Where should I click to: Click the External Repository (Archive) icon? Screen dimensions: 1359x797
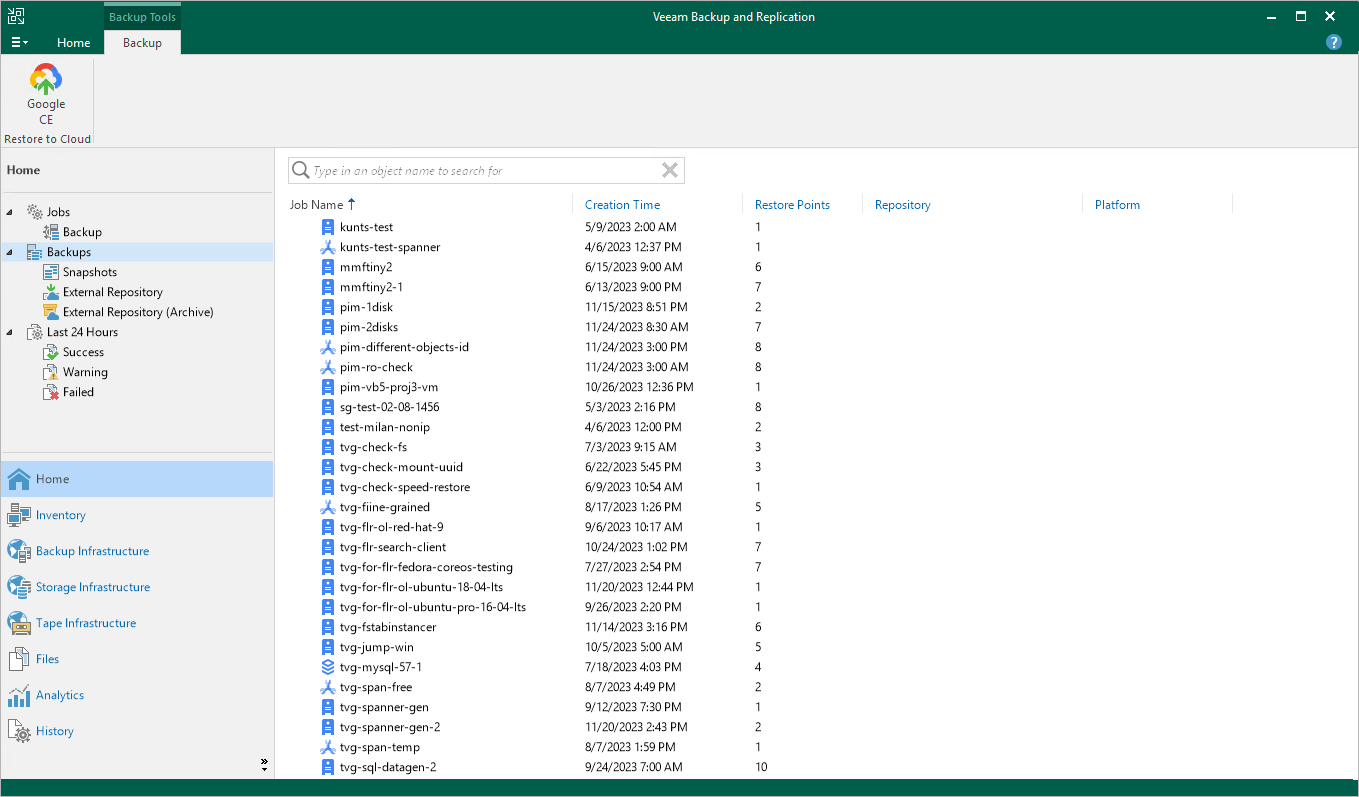click(x=52, y=312)
